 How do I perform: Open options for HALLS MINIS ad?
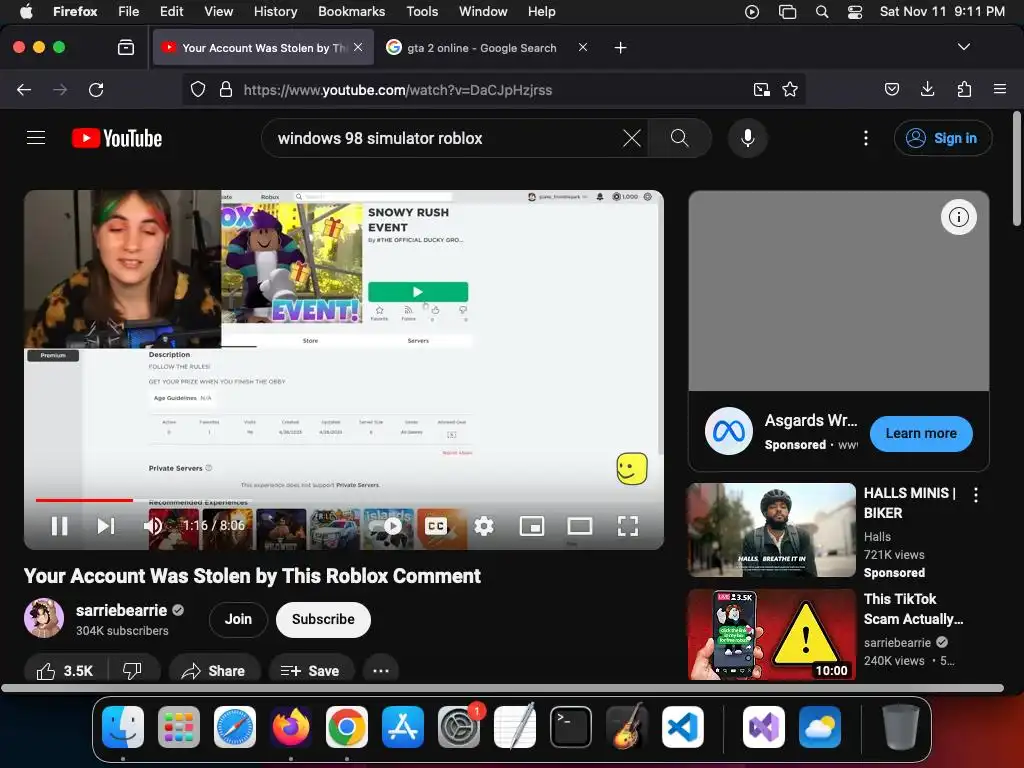click(x=976, y=495)
